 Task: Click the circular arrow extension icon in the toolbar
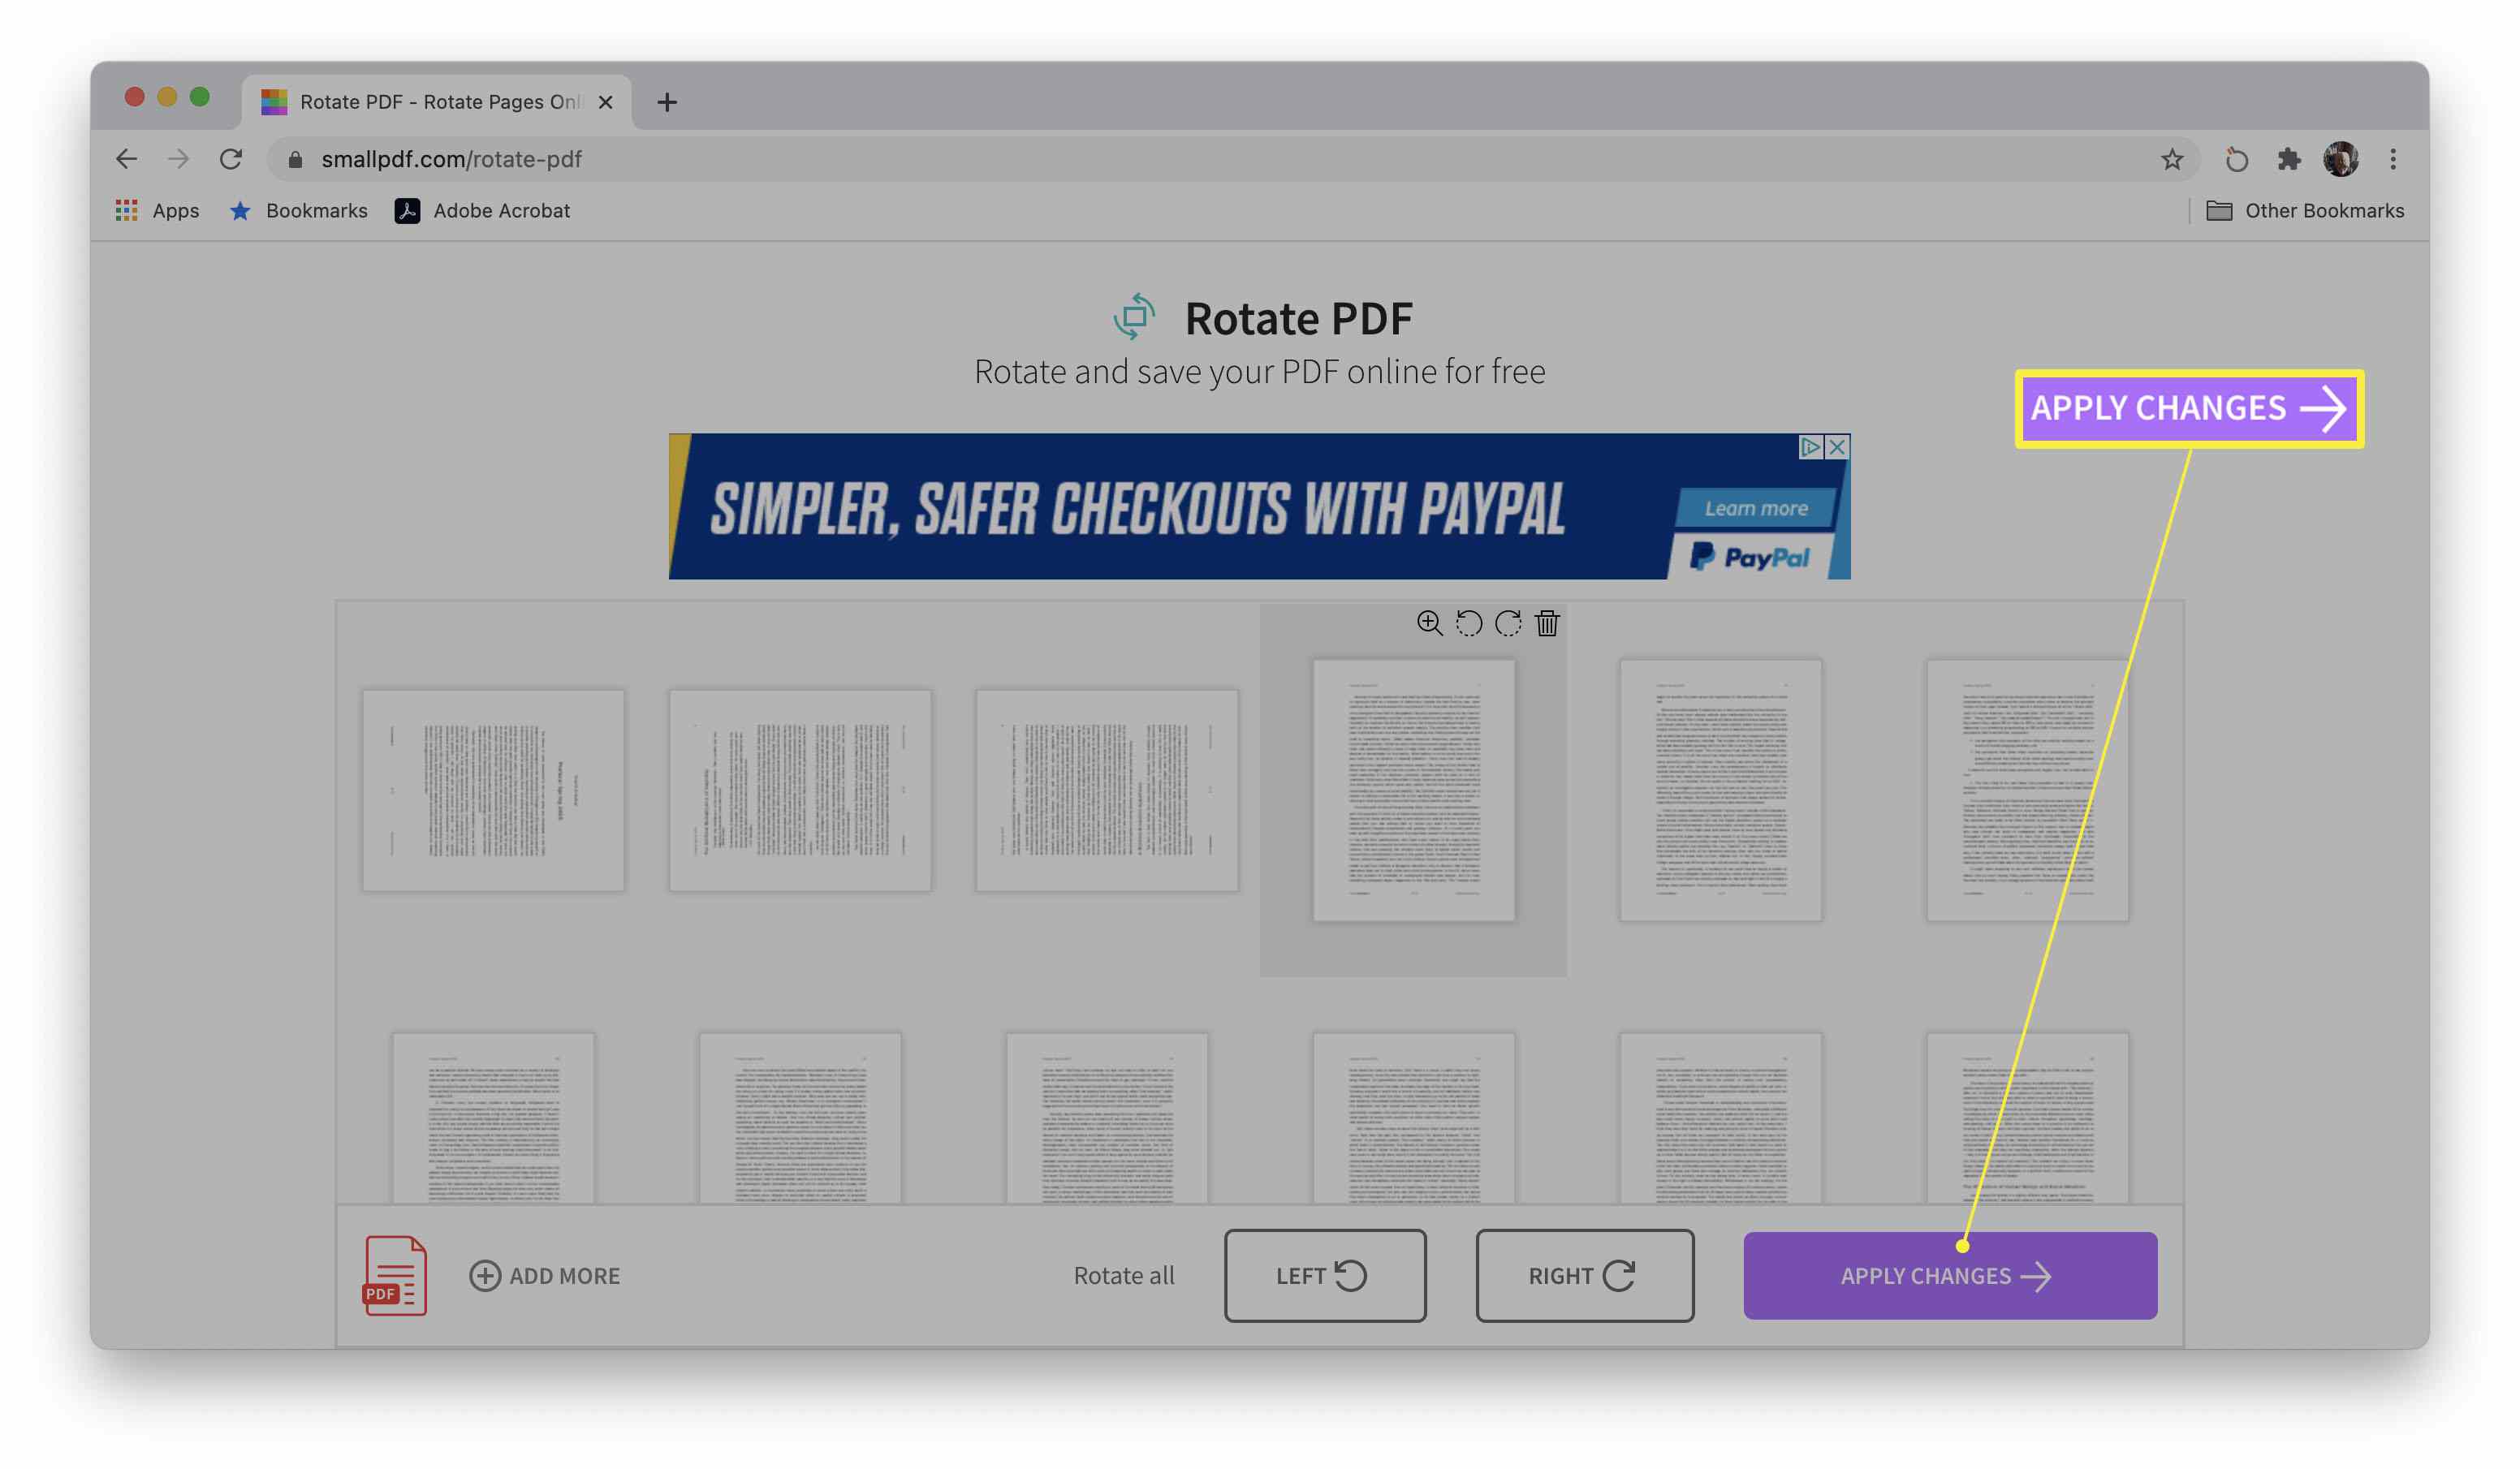click(2236, 159)
